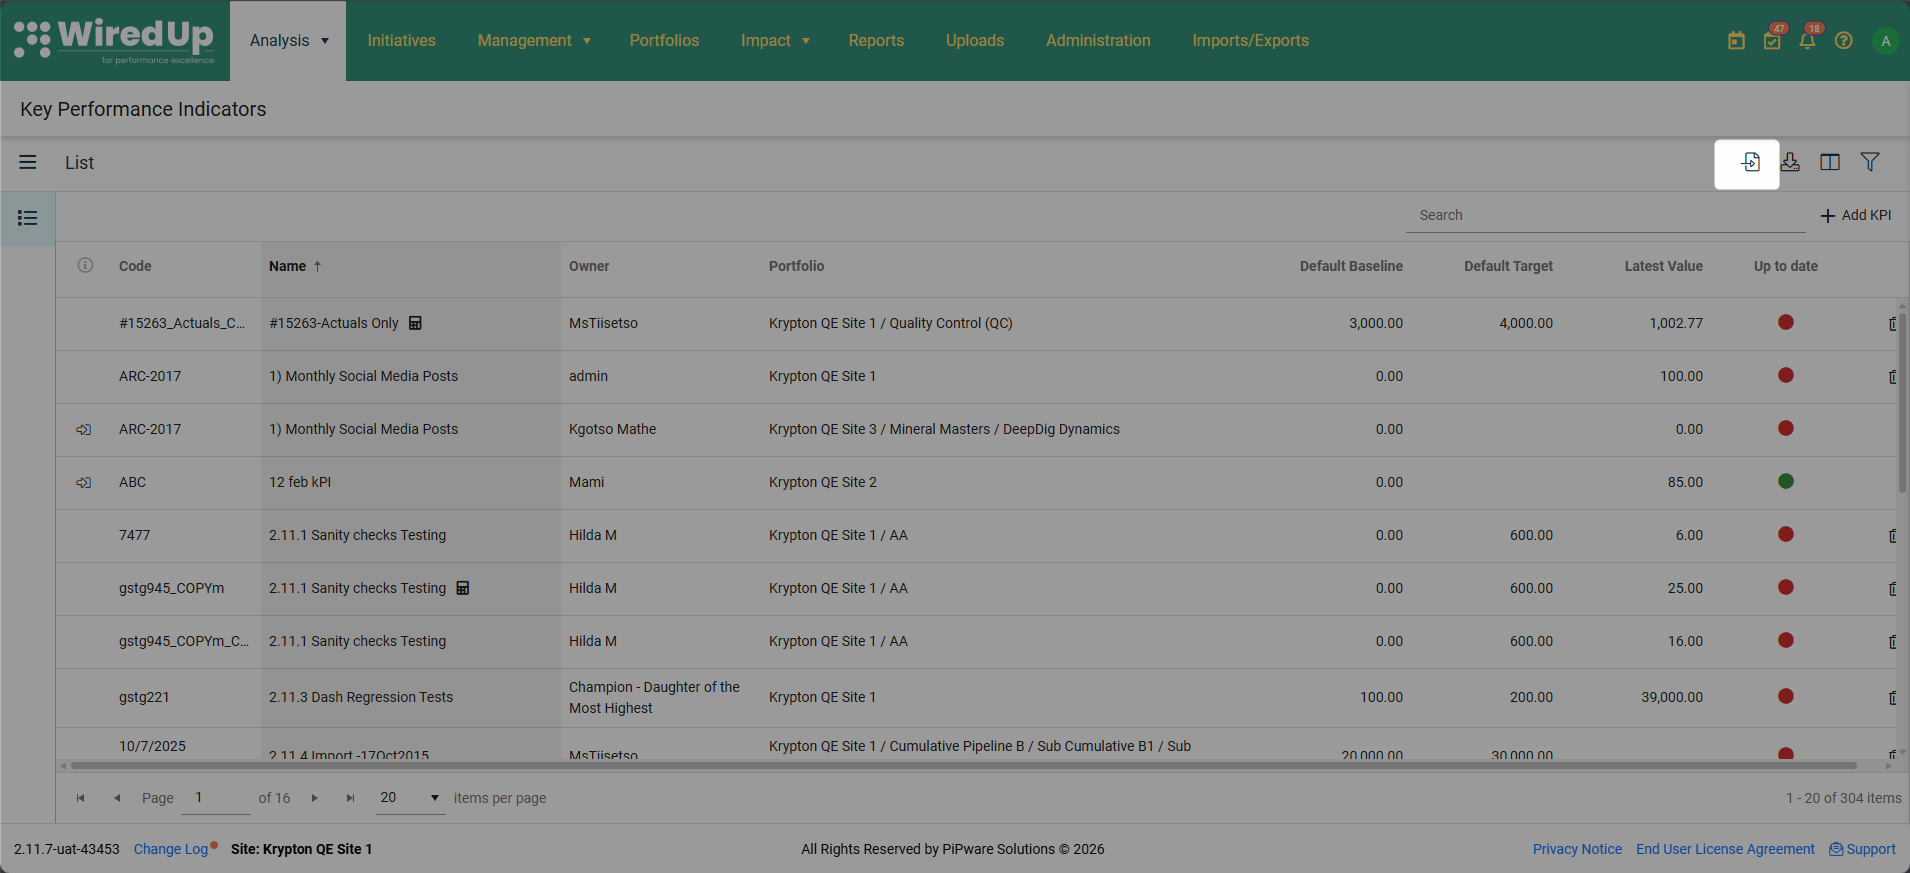Open the calendar icon in header
This screenshot has height=873, width=1910.
tap(1736, 41)
